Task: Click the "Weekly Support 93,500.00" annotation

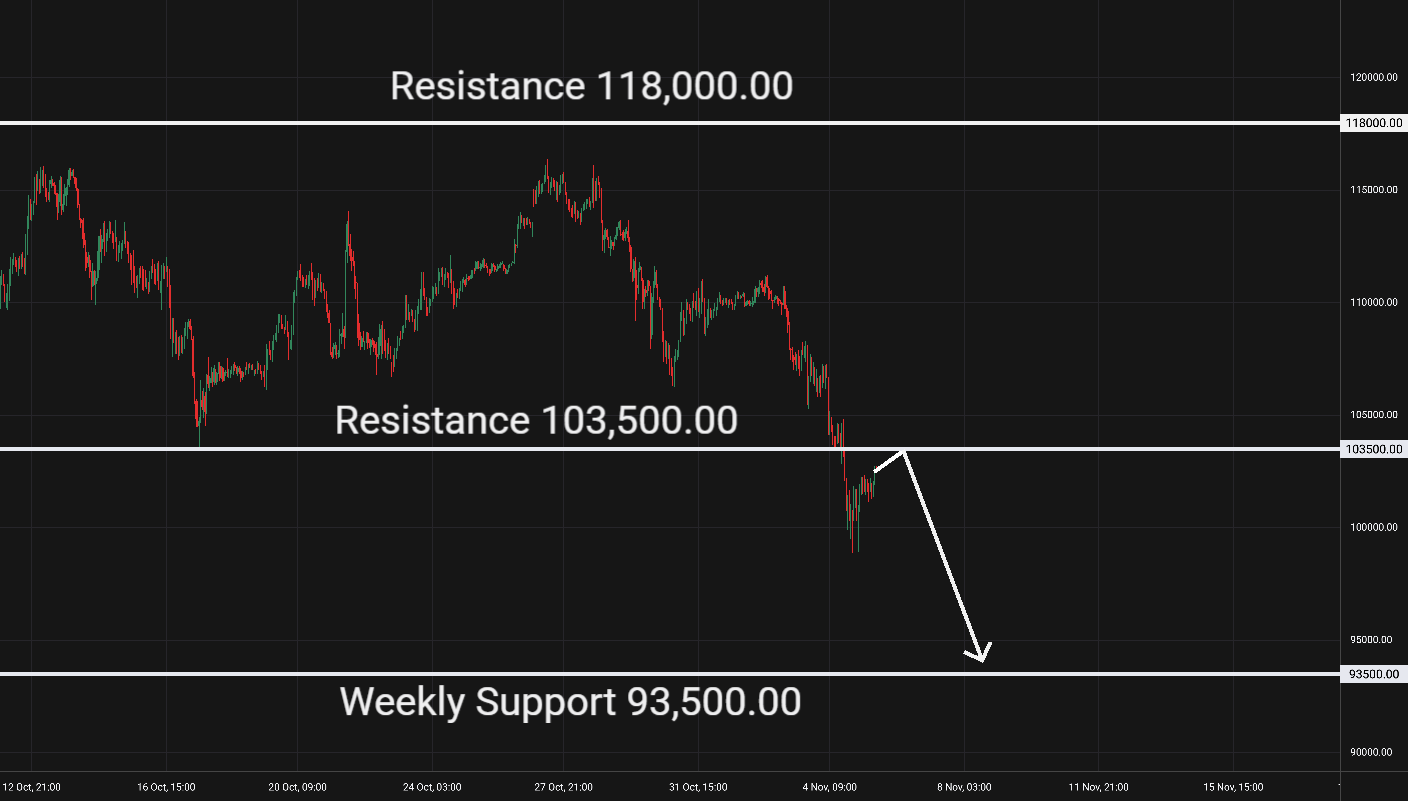Action: [570, 702]
